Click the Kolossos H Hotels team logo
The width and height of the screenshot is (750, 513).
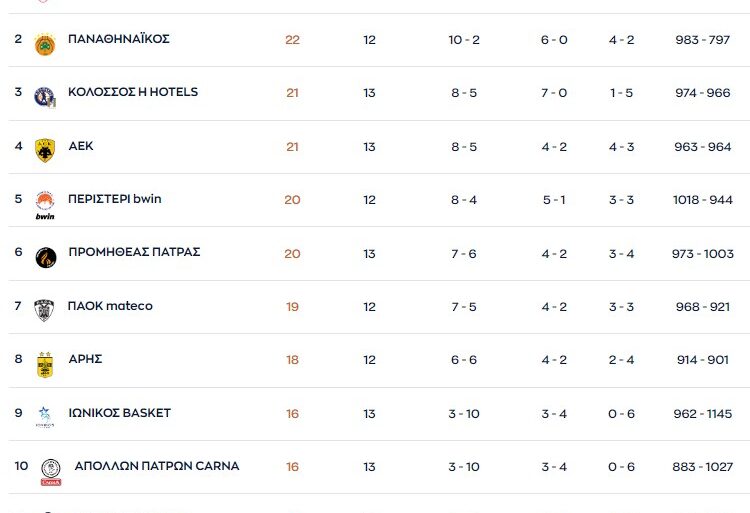pos(44,97)
